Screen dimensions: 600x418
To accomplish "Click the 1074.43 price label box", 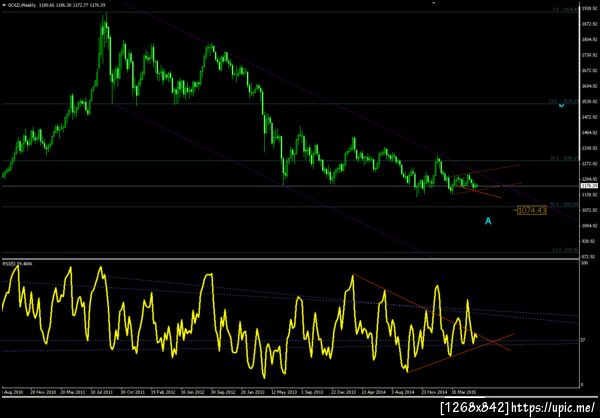I will tap(532, 210).
